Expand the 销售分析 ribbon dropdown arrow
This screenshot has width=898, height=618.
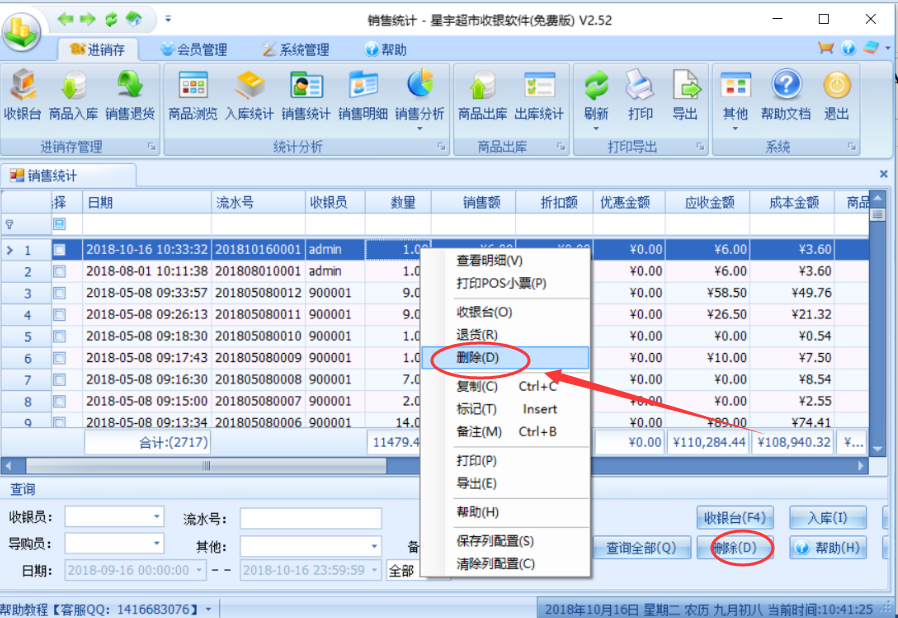(x=420, y=128)
